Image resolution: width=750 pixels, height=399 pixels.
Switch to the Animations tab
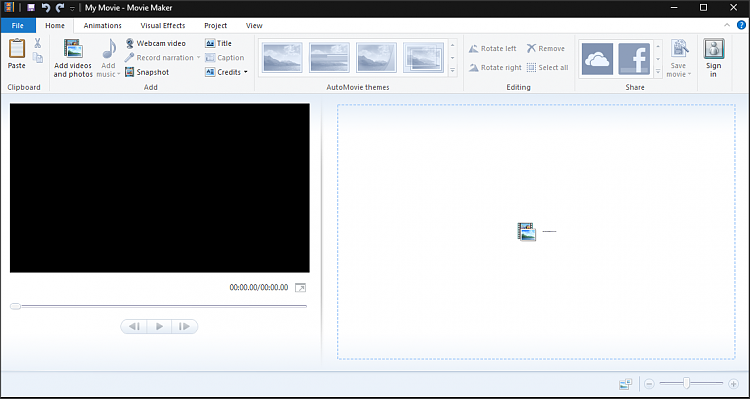pos(102,26)
